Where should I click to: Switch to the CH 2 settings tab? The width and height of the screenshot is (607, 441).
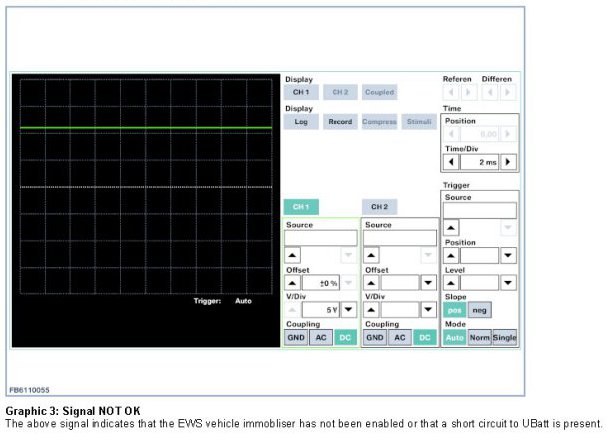click(379, 207)
